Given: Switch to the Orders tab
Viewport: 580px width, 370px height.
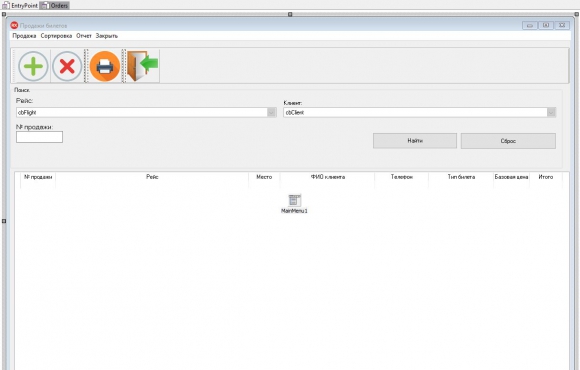Looking at the screenshot, I should 55,6.
